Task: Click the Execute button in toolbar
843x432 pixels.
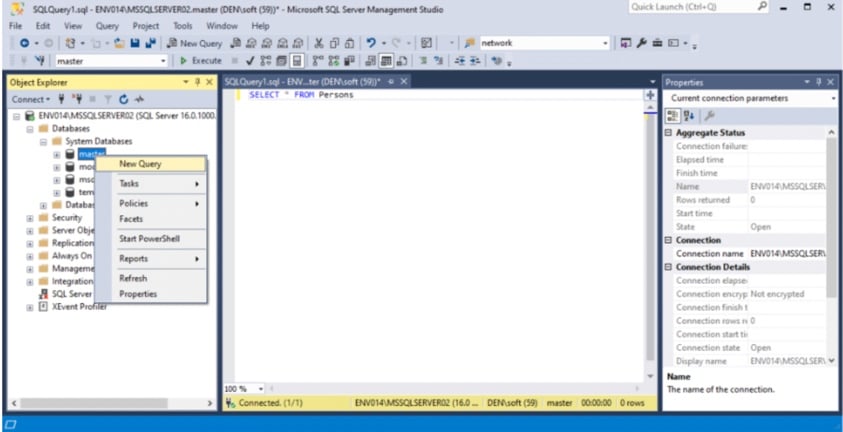Action: [x=201, y=61]
